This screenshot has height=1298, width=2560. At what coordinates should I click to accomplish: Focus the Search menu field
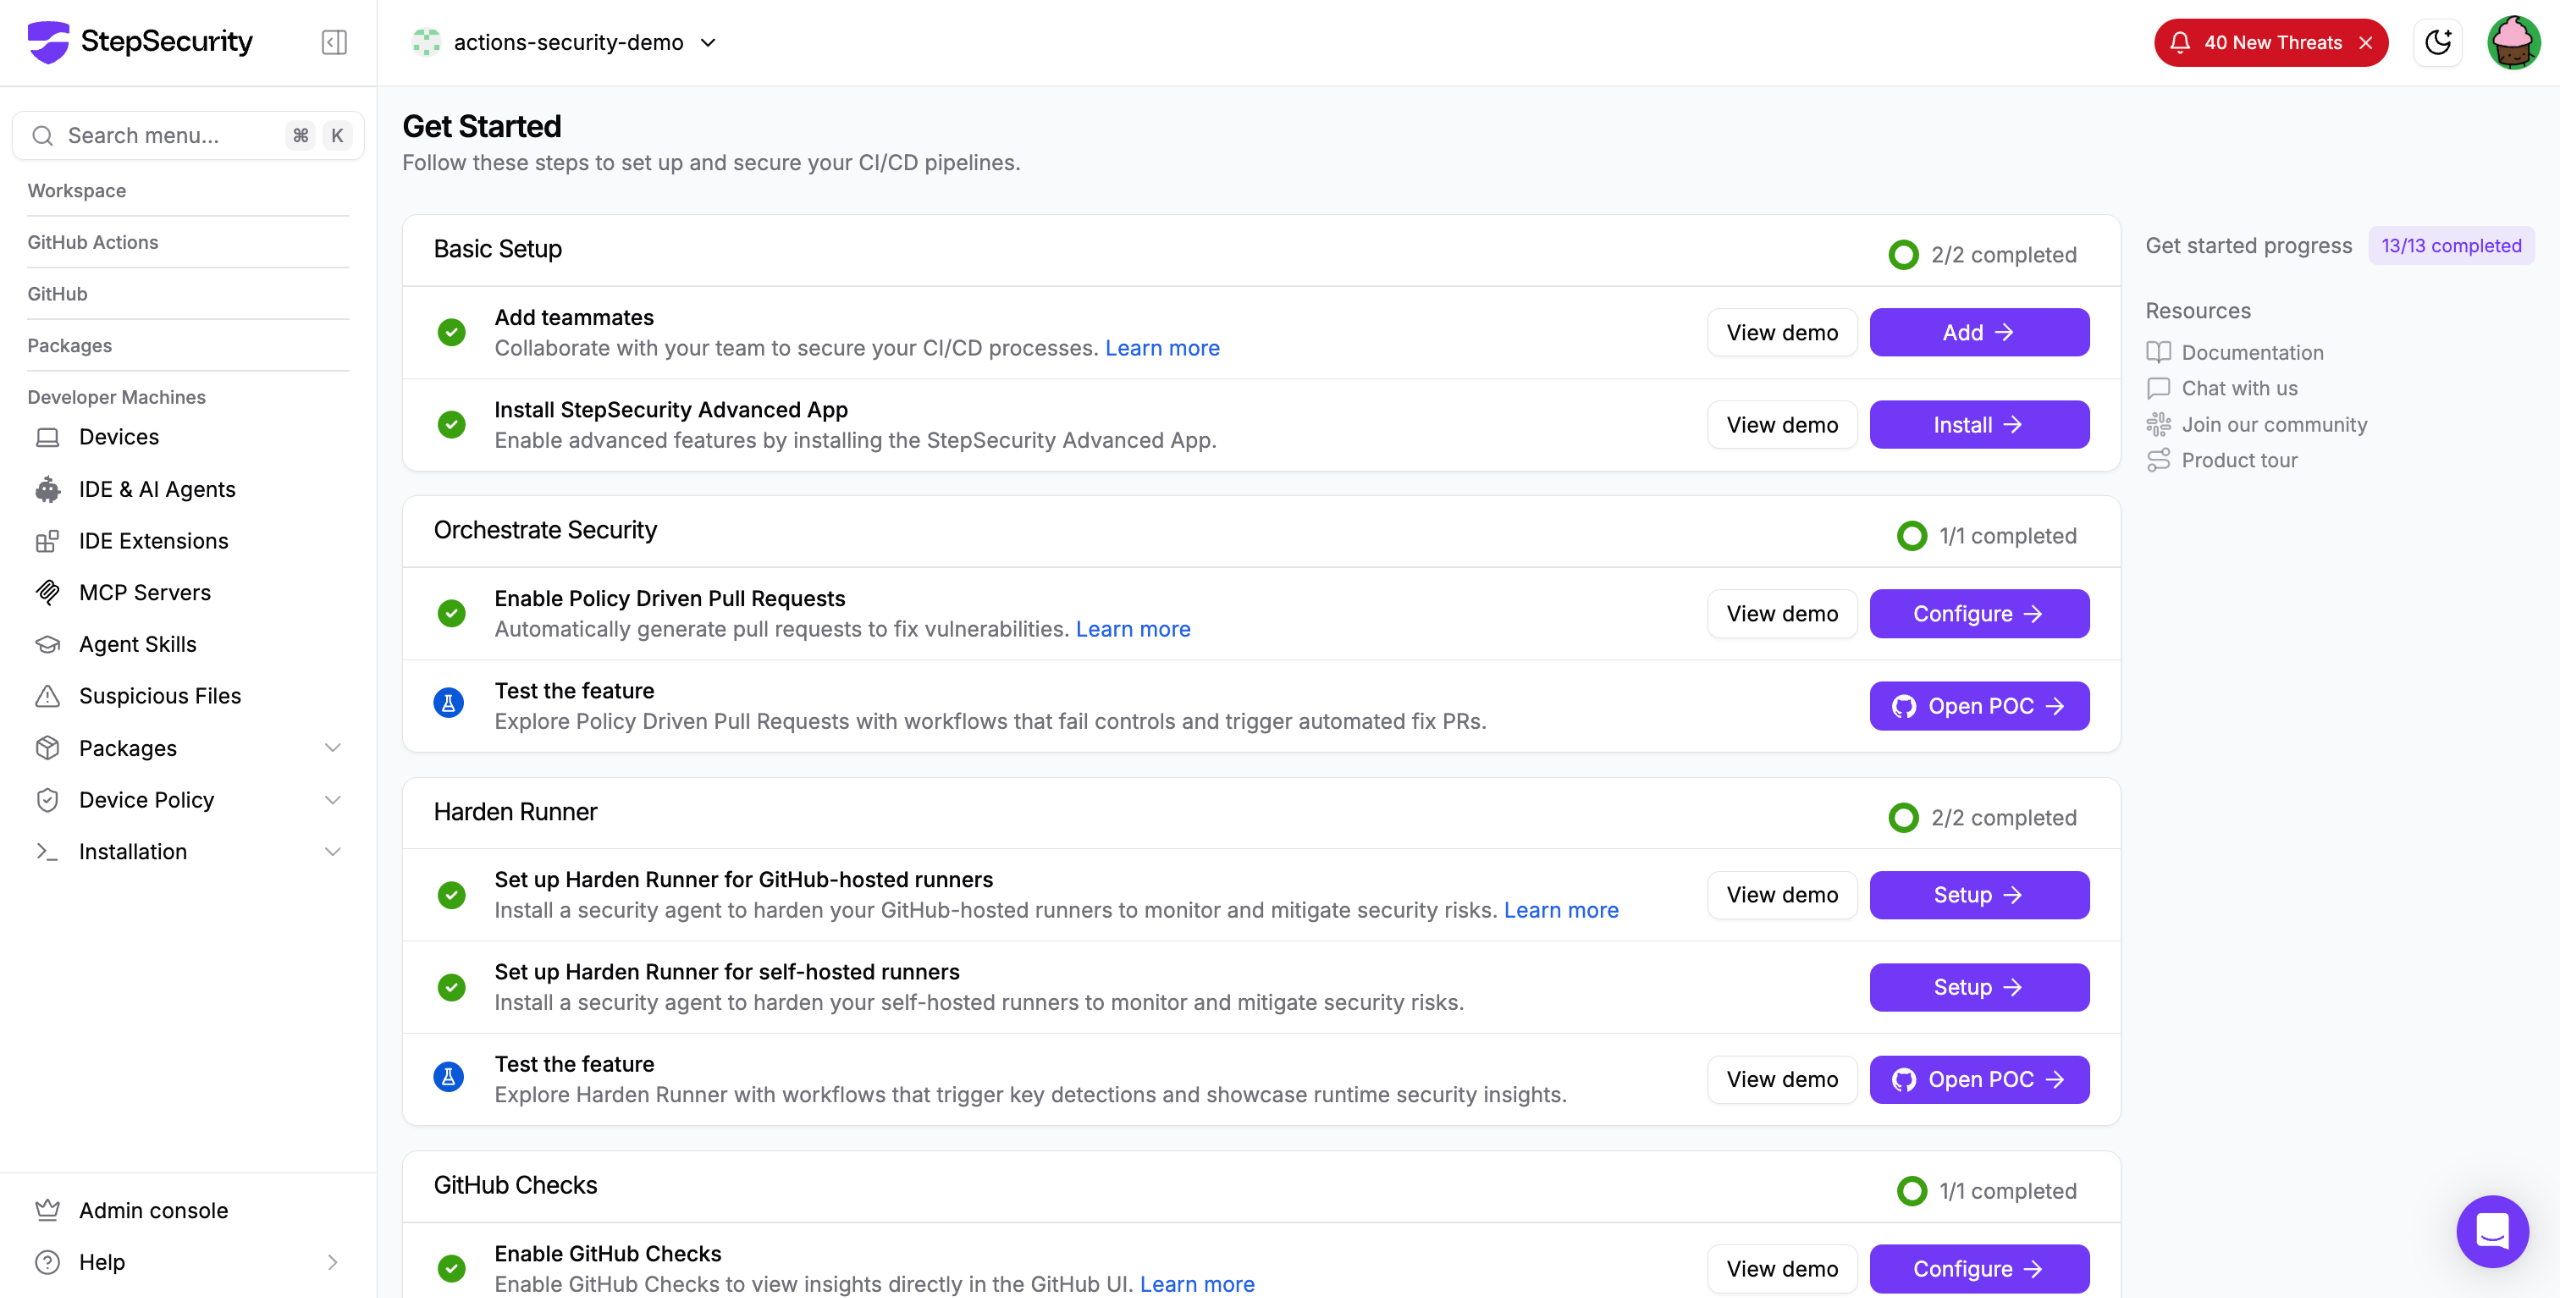[188, 135]
